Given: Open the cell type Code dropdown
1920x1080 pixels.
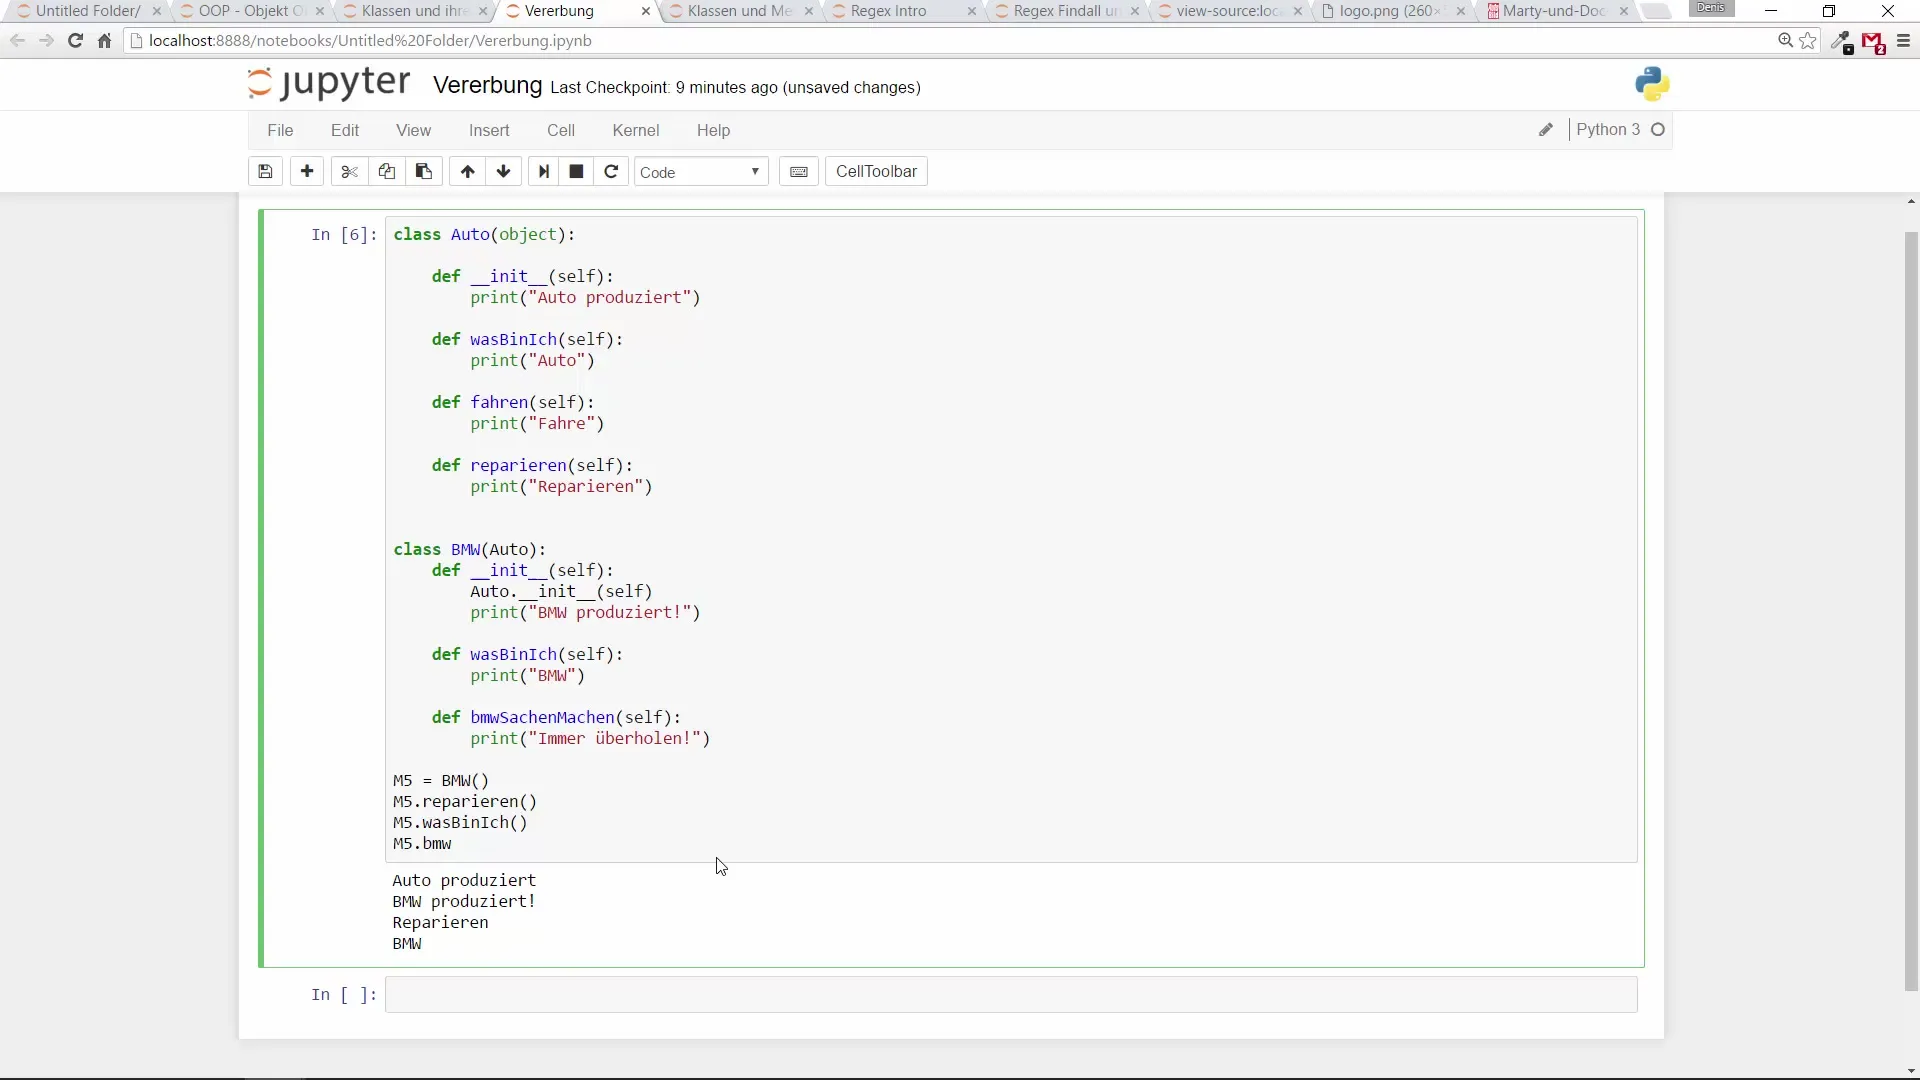Looking at the screenshot, I should pos(701,172).
